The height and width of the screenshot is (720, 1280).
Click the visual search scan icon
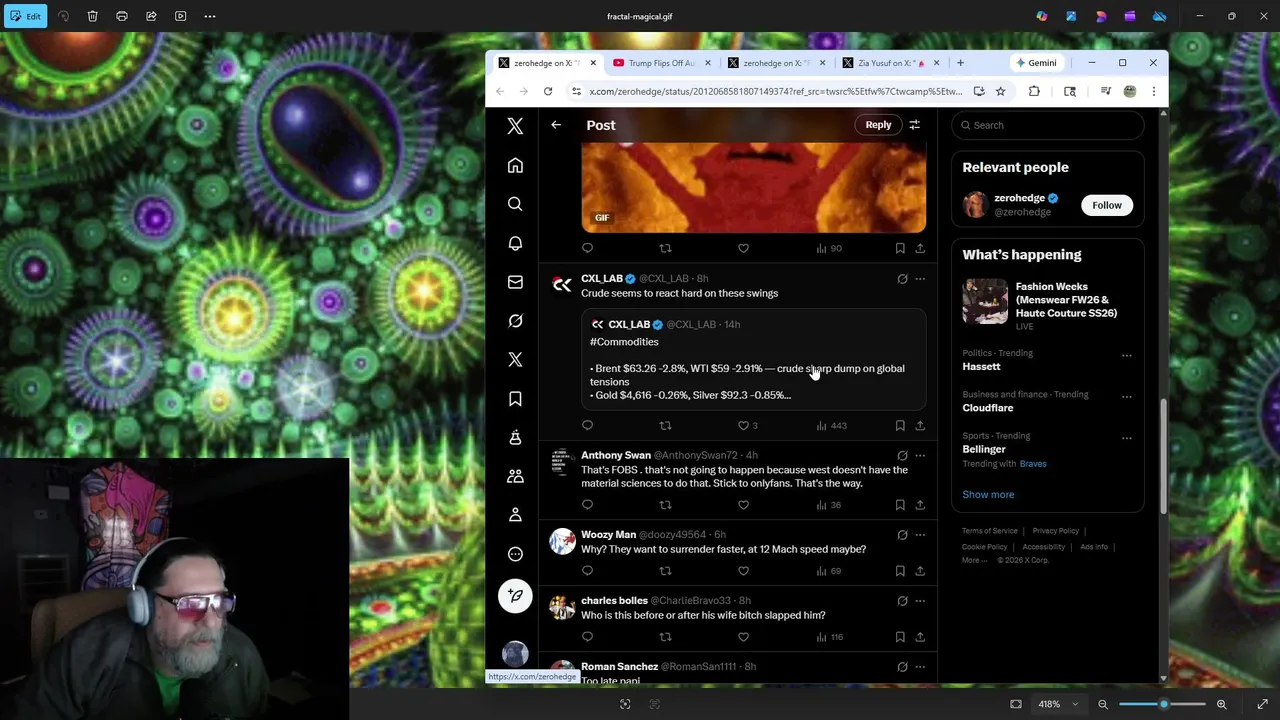pos(625,704)
